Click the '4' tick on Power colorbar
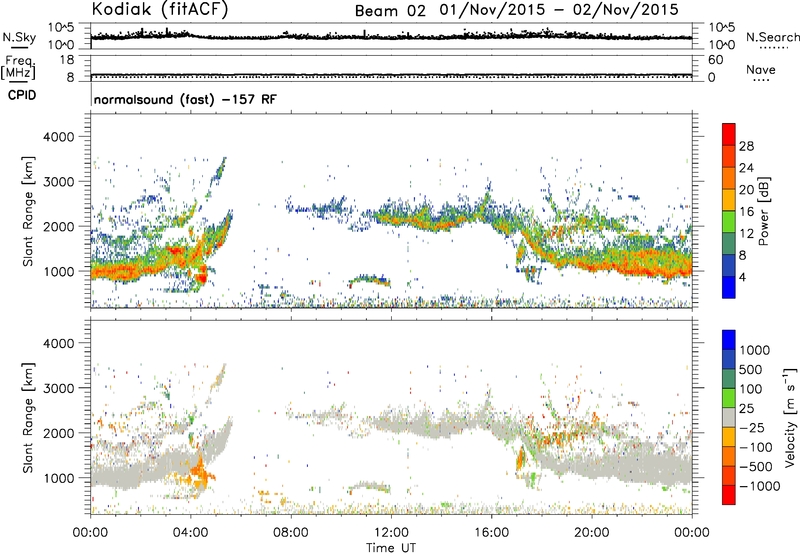 pyautogui.click(x=742, y=277)
